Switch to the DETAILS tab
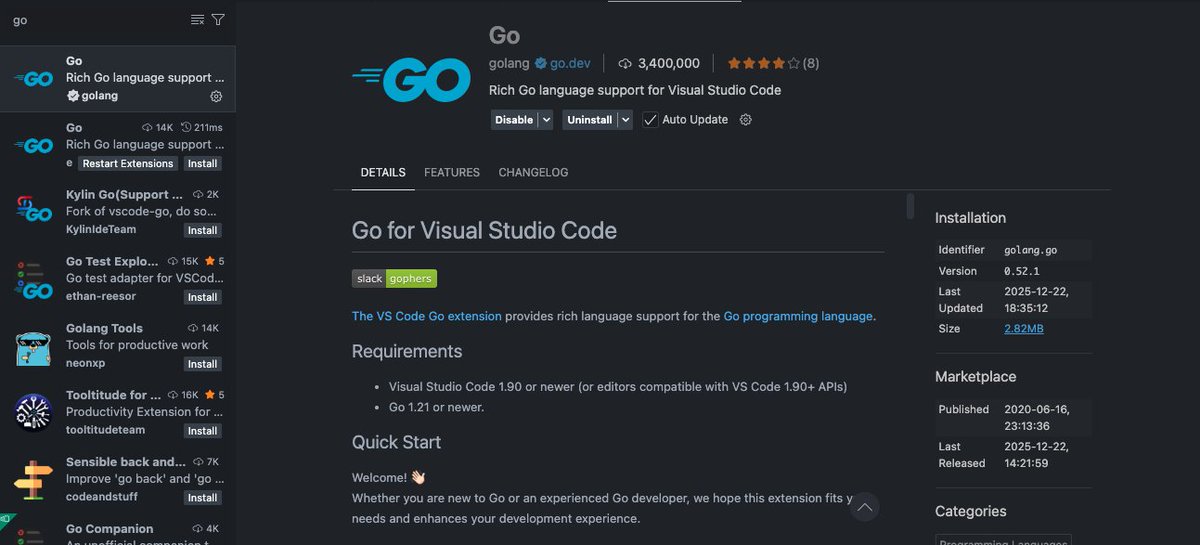The width and height of the screenshot is (1200, 545). [x=383, y=172]
